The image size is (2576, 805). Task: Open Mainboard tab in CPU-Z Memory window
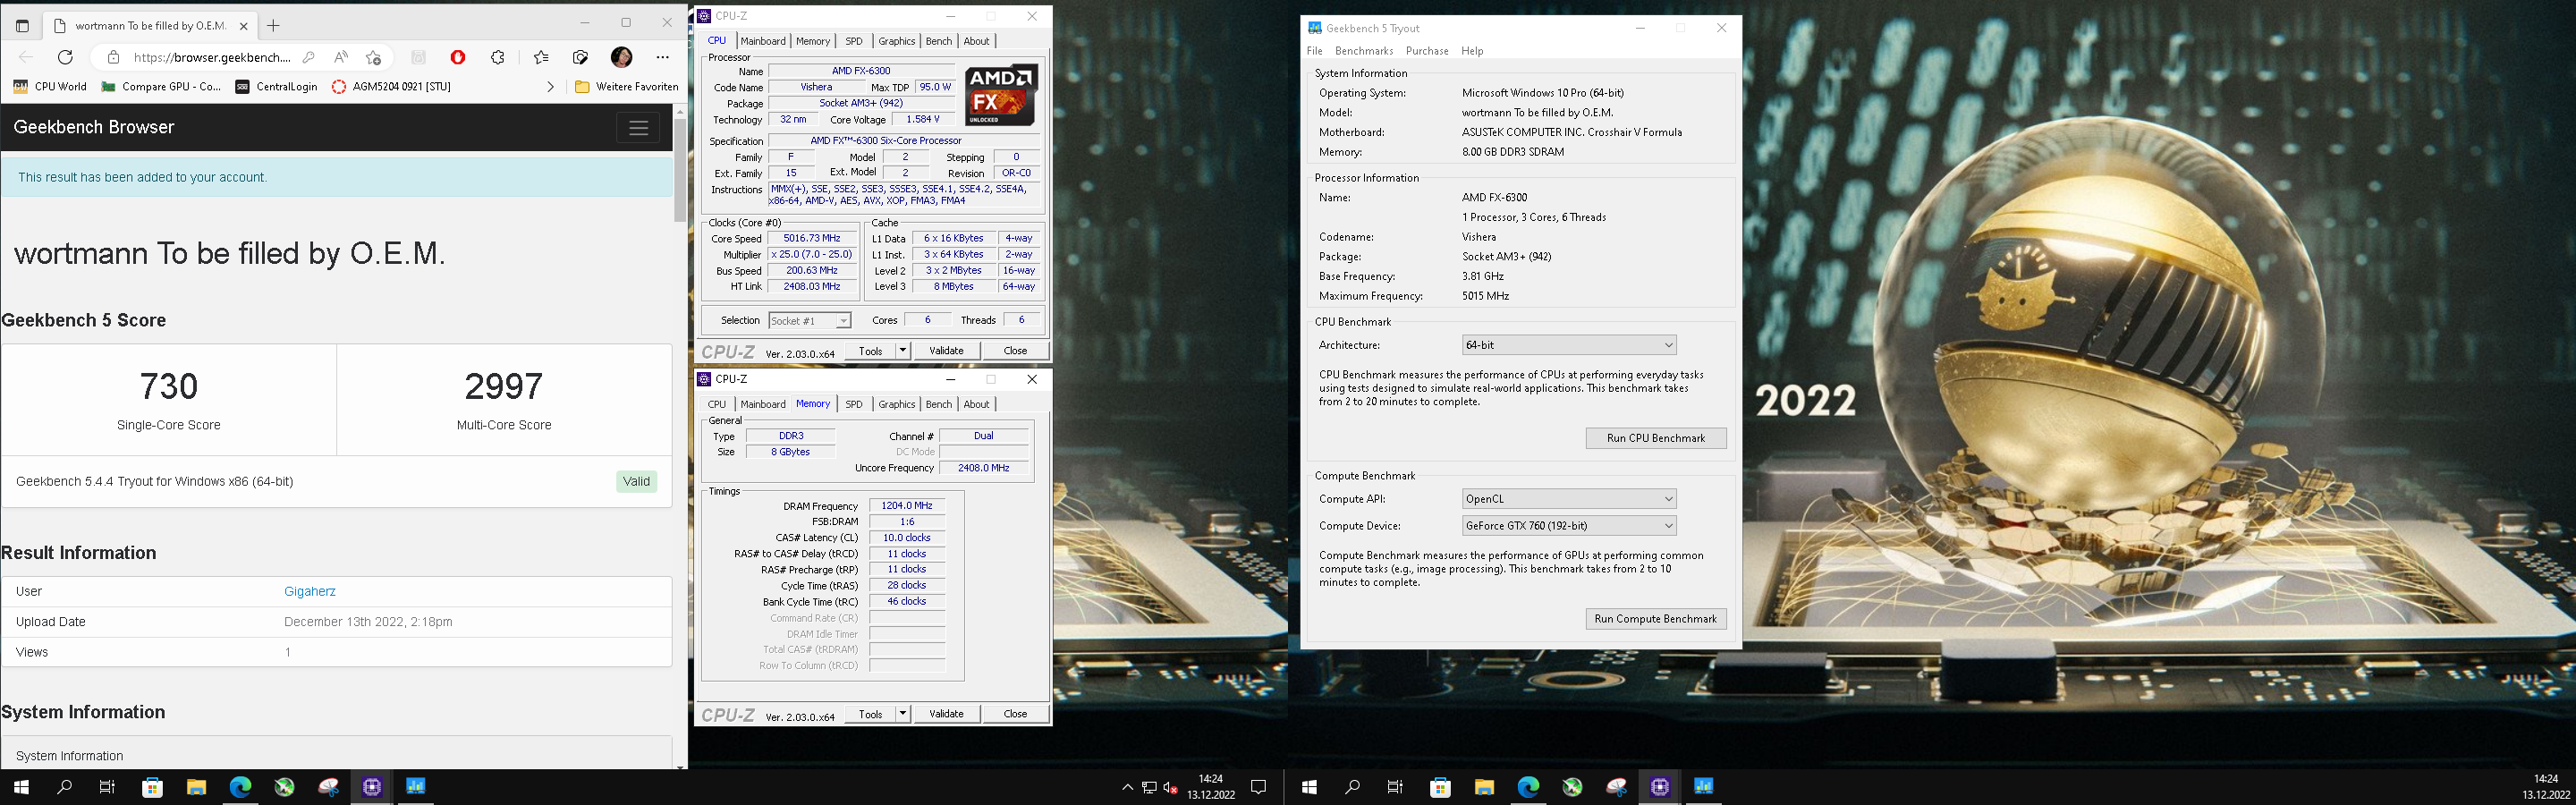763,404
